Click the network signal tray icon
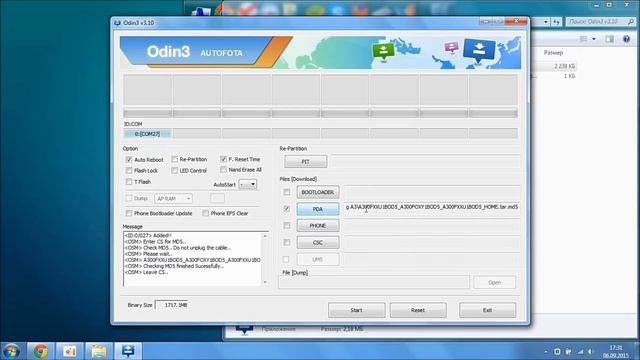 (x=580, y=351)
